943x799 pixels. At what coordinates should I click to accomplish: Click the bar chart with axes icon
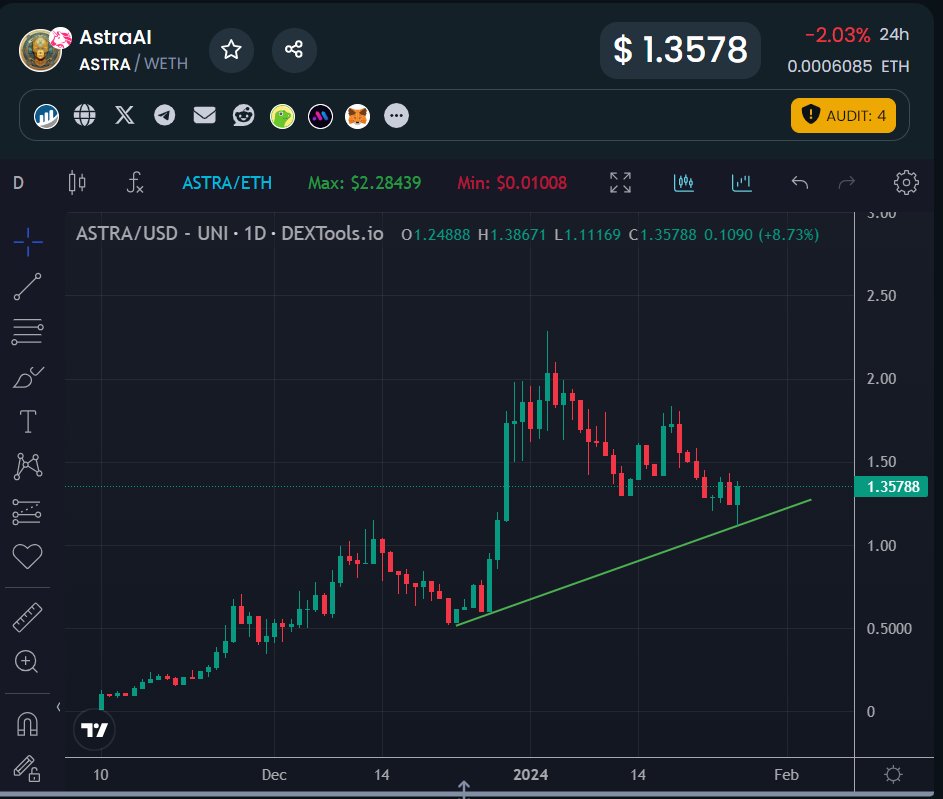point(742,182)
